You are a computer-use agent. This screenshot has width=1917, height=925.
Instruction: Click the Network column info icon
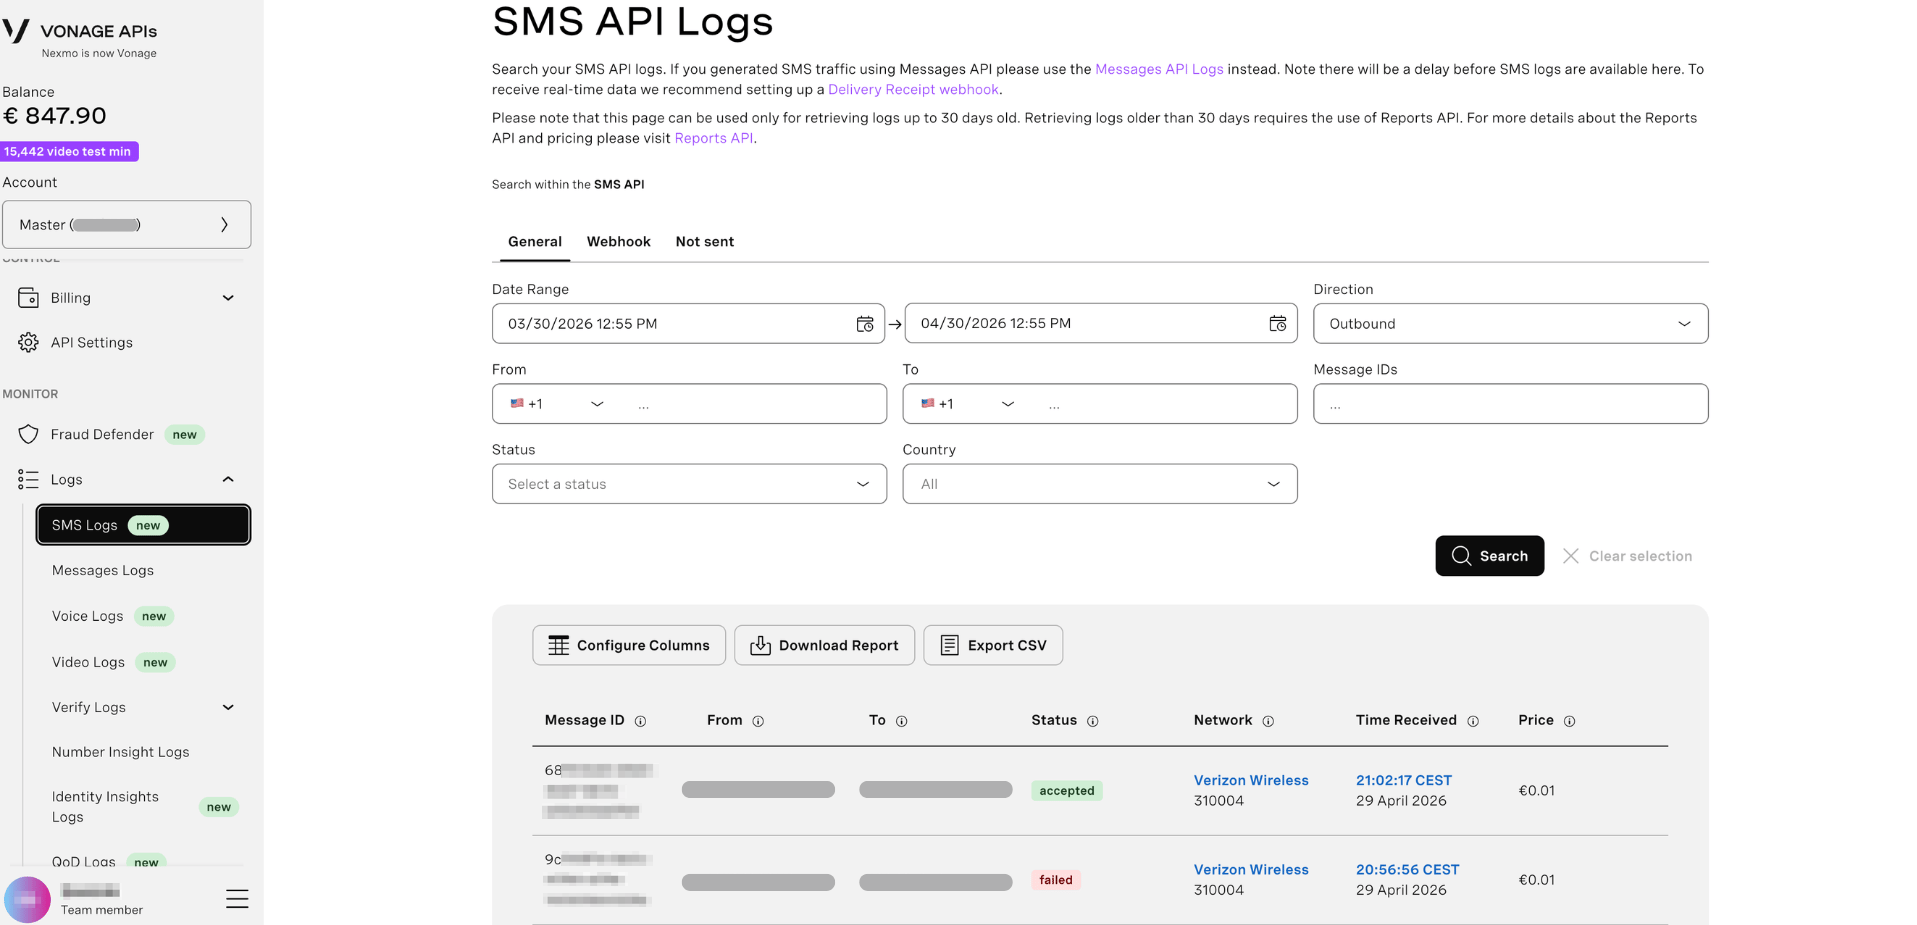pyautogui.click(x=1268, y=721)
